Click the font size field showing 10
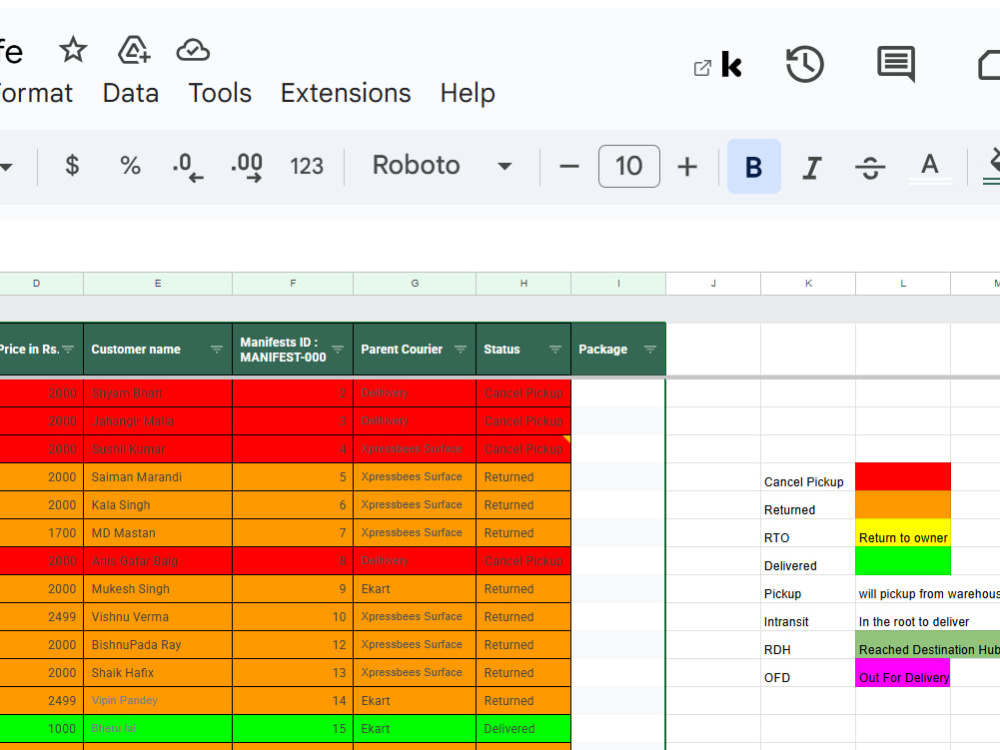This screenshot has height=750, width=1000. [x=629, y=166]
